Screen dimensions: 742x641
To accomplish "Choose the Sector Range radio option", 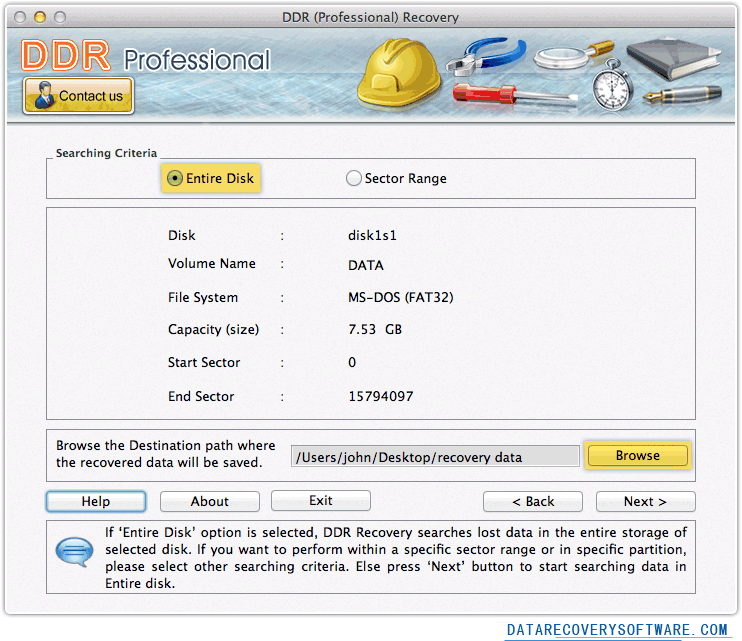I will pos(397,178).
